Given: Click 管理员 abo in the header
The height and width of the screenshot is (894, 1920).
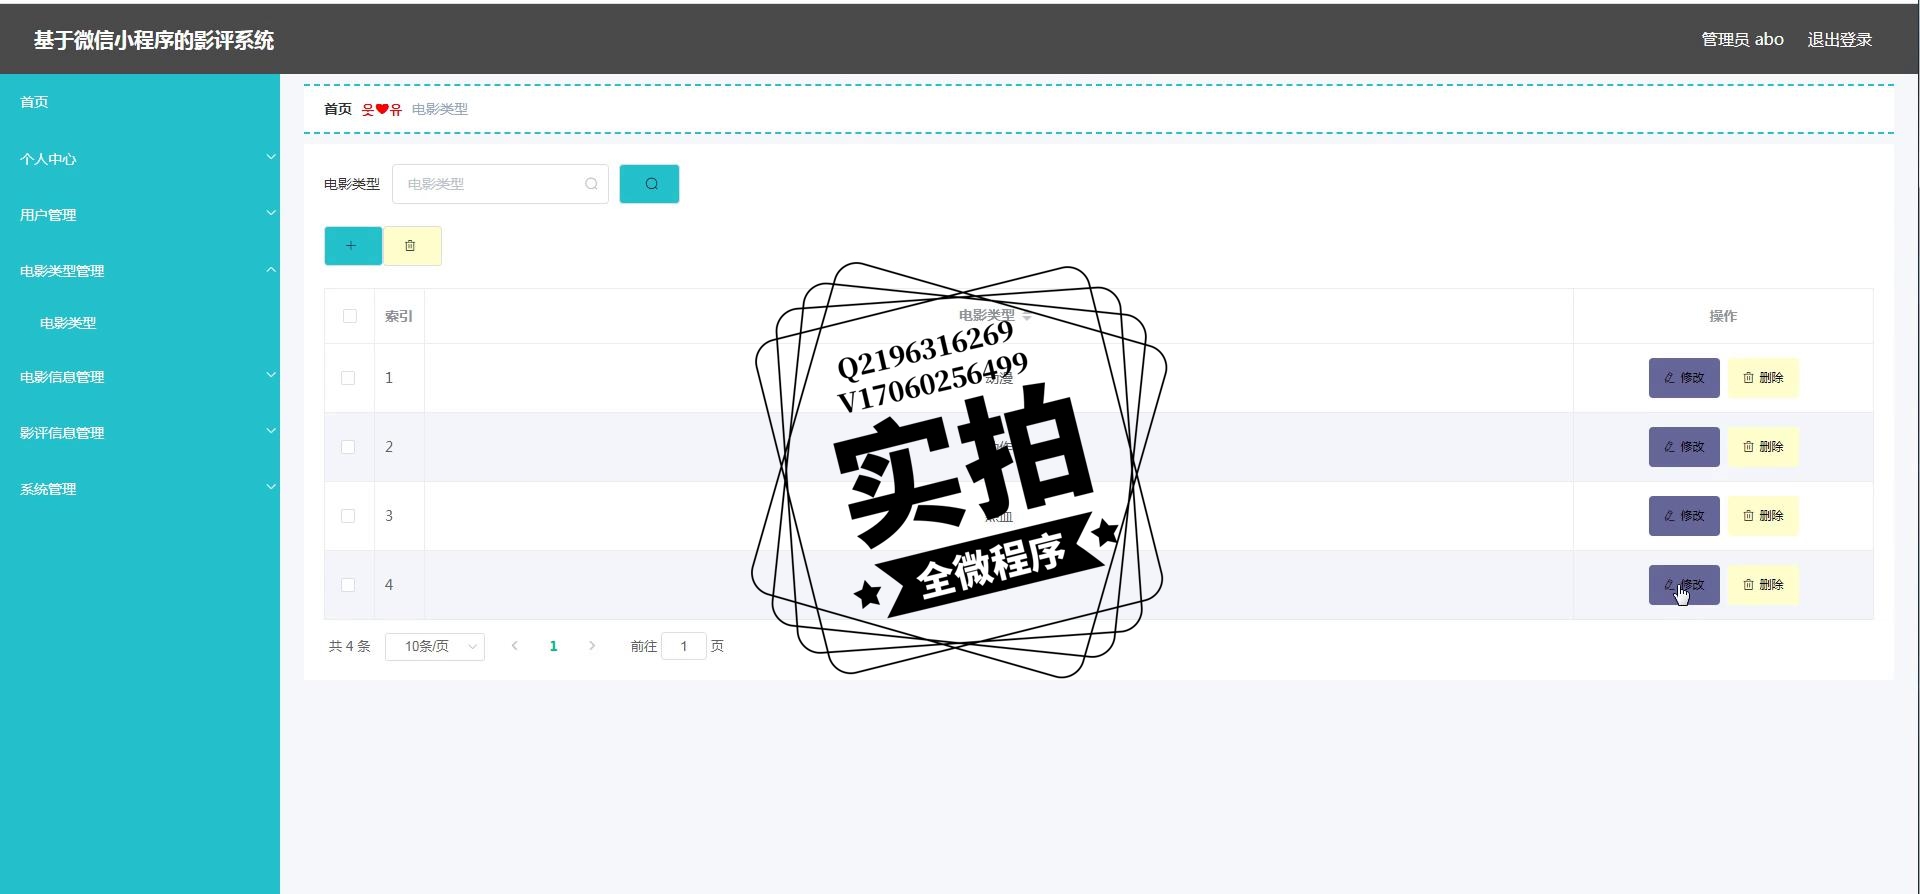Looking at the screenshot, I should [x=1742, y=40].
